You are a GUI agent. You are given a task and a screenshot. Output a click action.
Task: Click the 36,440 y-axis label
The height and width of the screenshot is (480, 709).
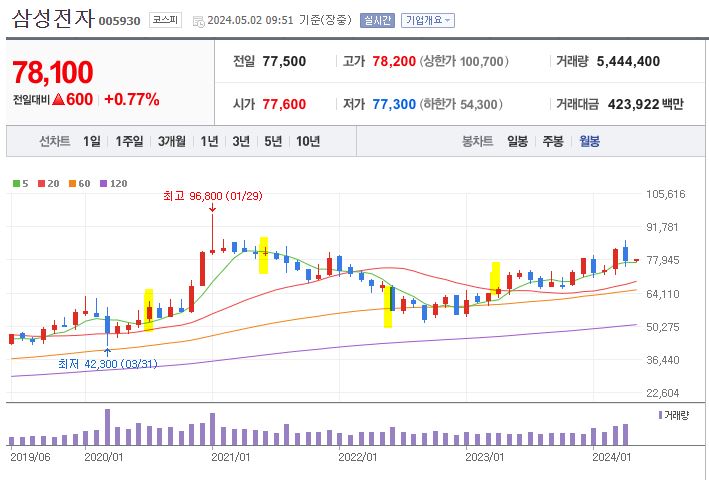662,360
